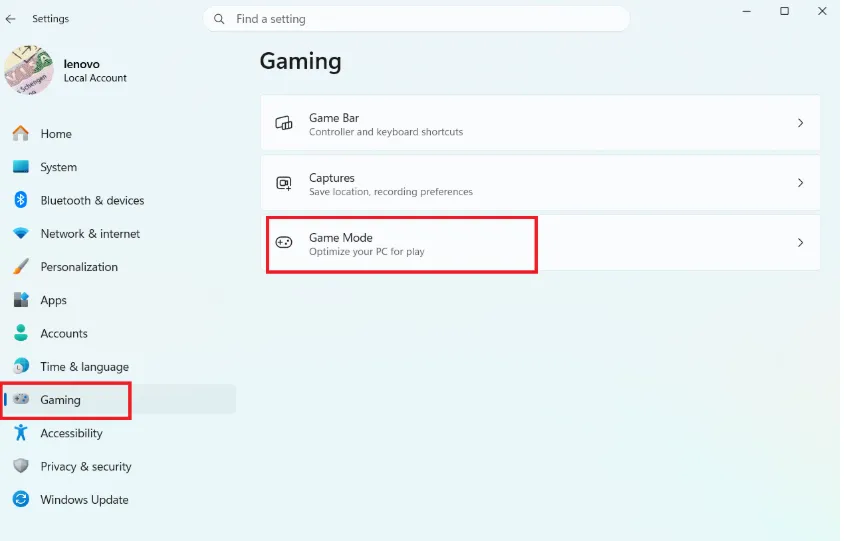Expand the Game Mode chevron arrow
The height and width of the screenshot is (541, 844).
[x=800, y=243]
